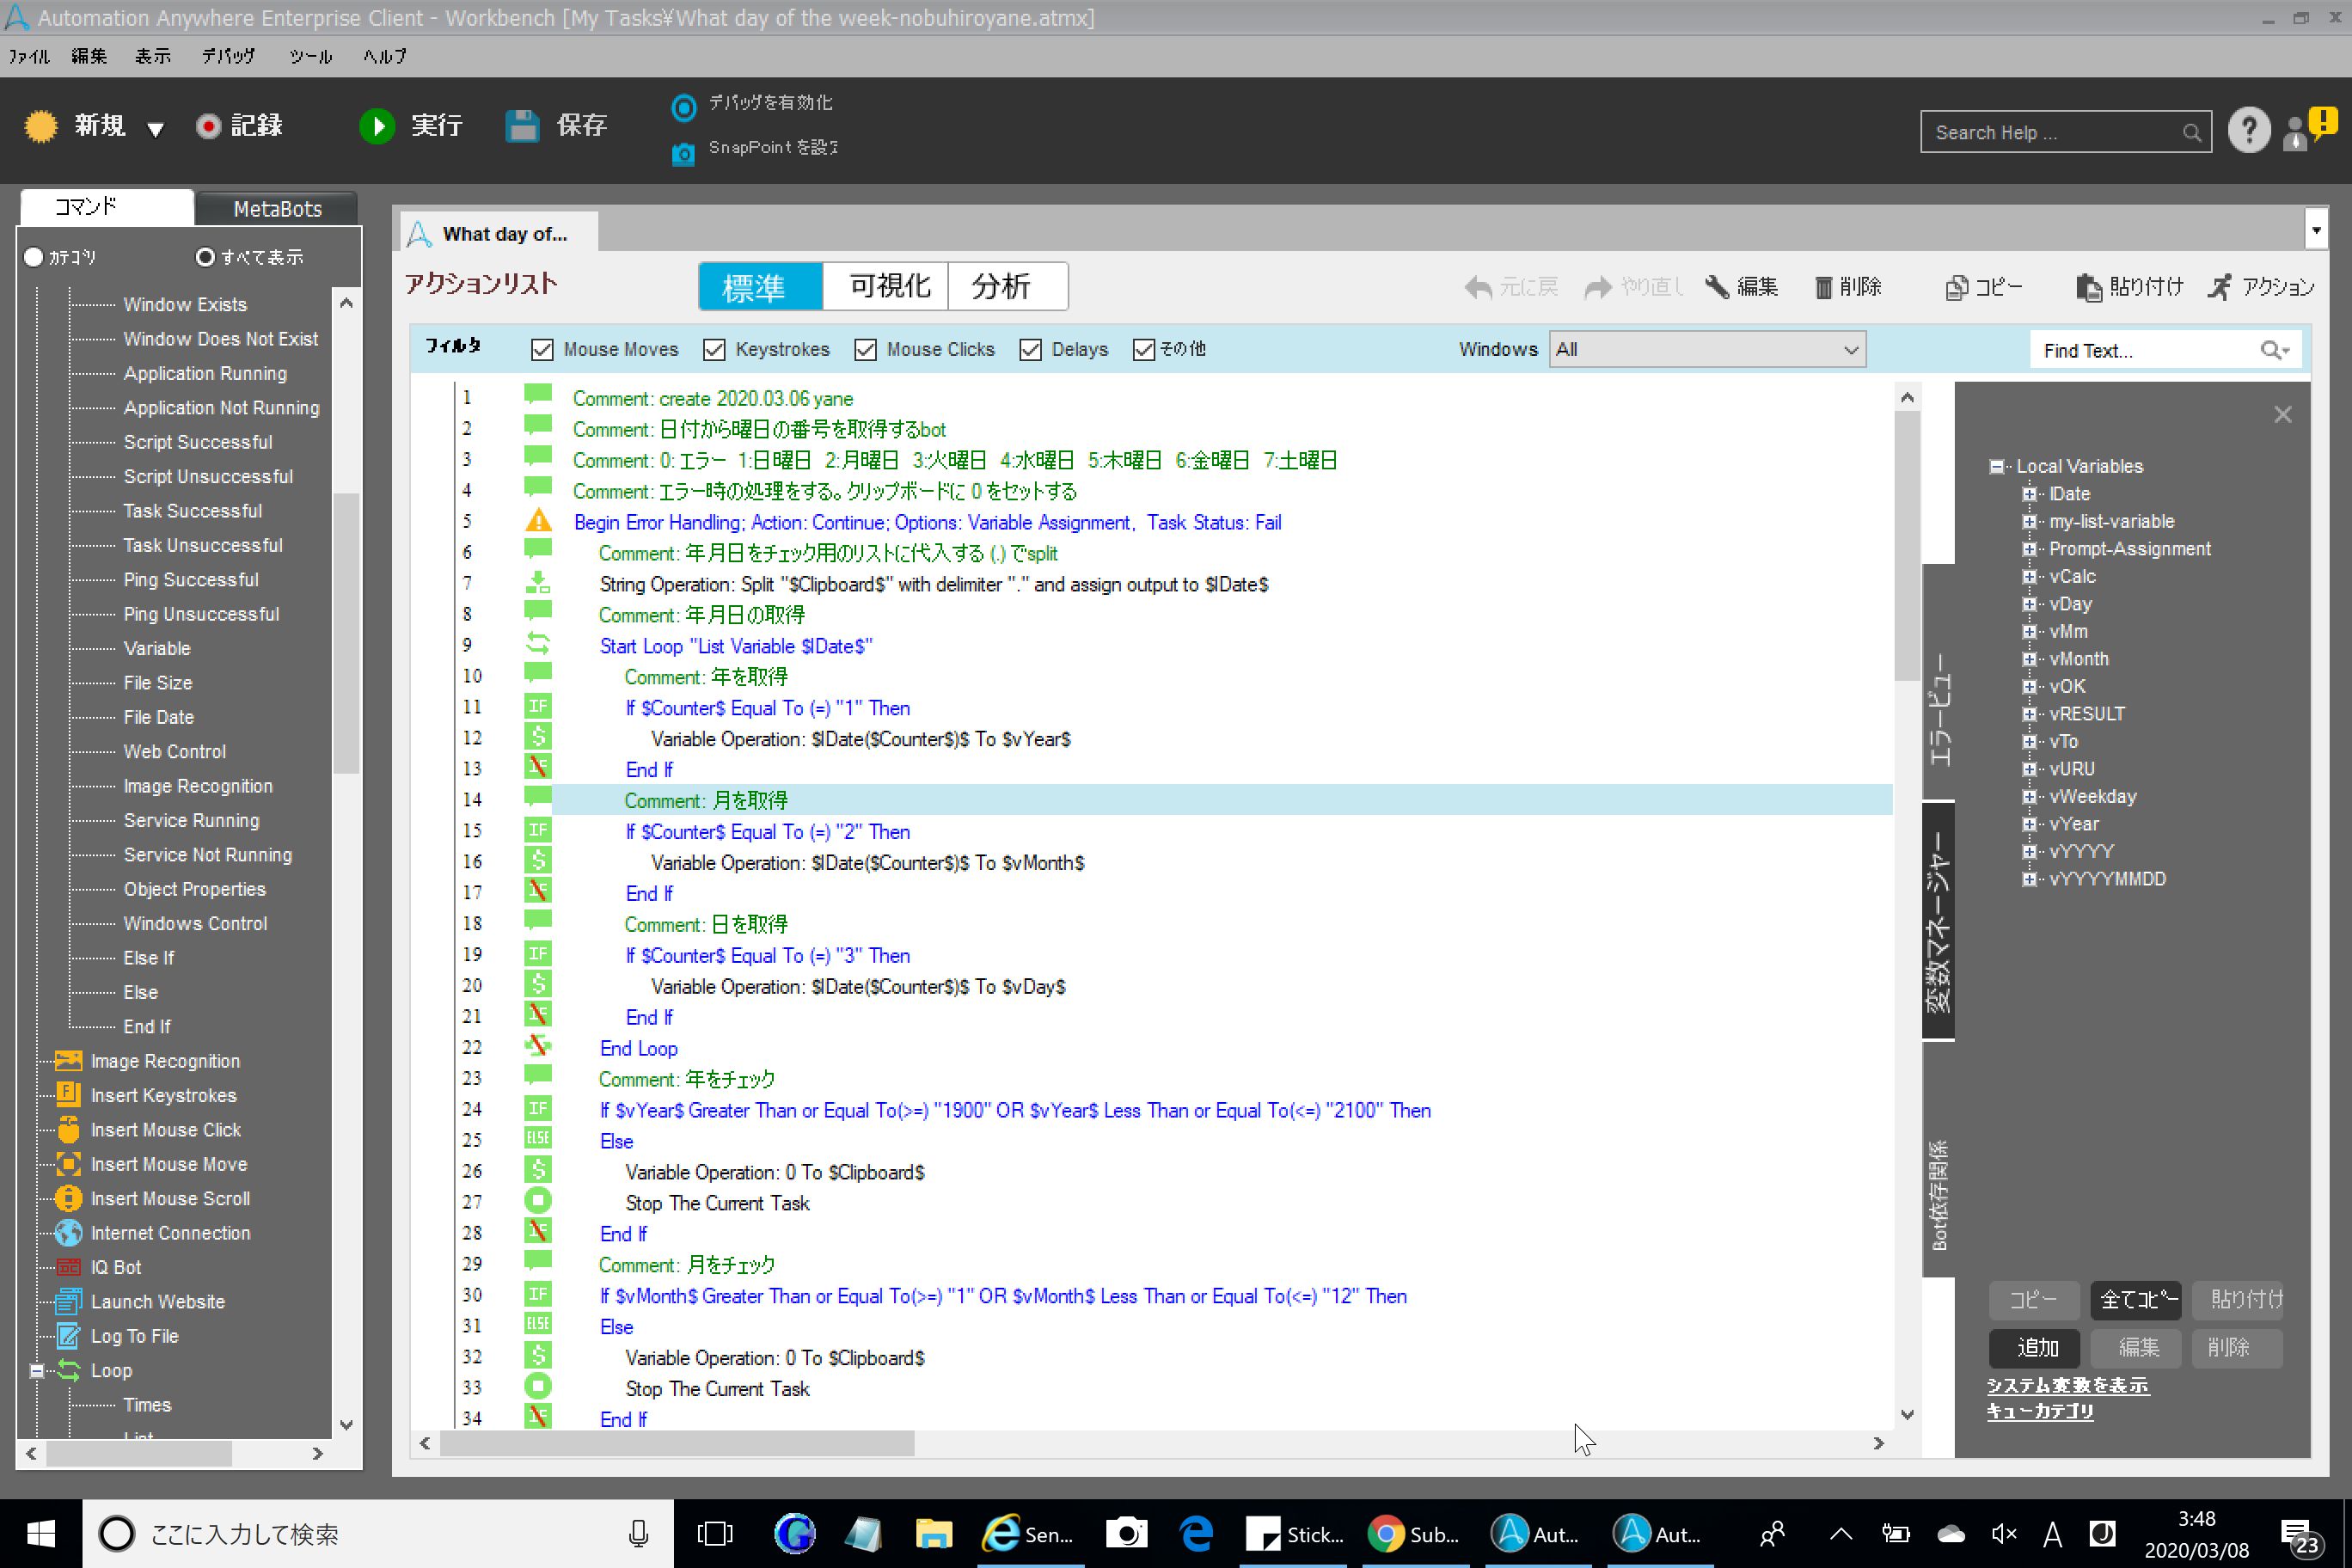Select the すべて表示 radio button

coord(205,257)
